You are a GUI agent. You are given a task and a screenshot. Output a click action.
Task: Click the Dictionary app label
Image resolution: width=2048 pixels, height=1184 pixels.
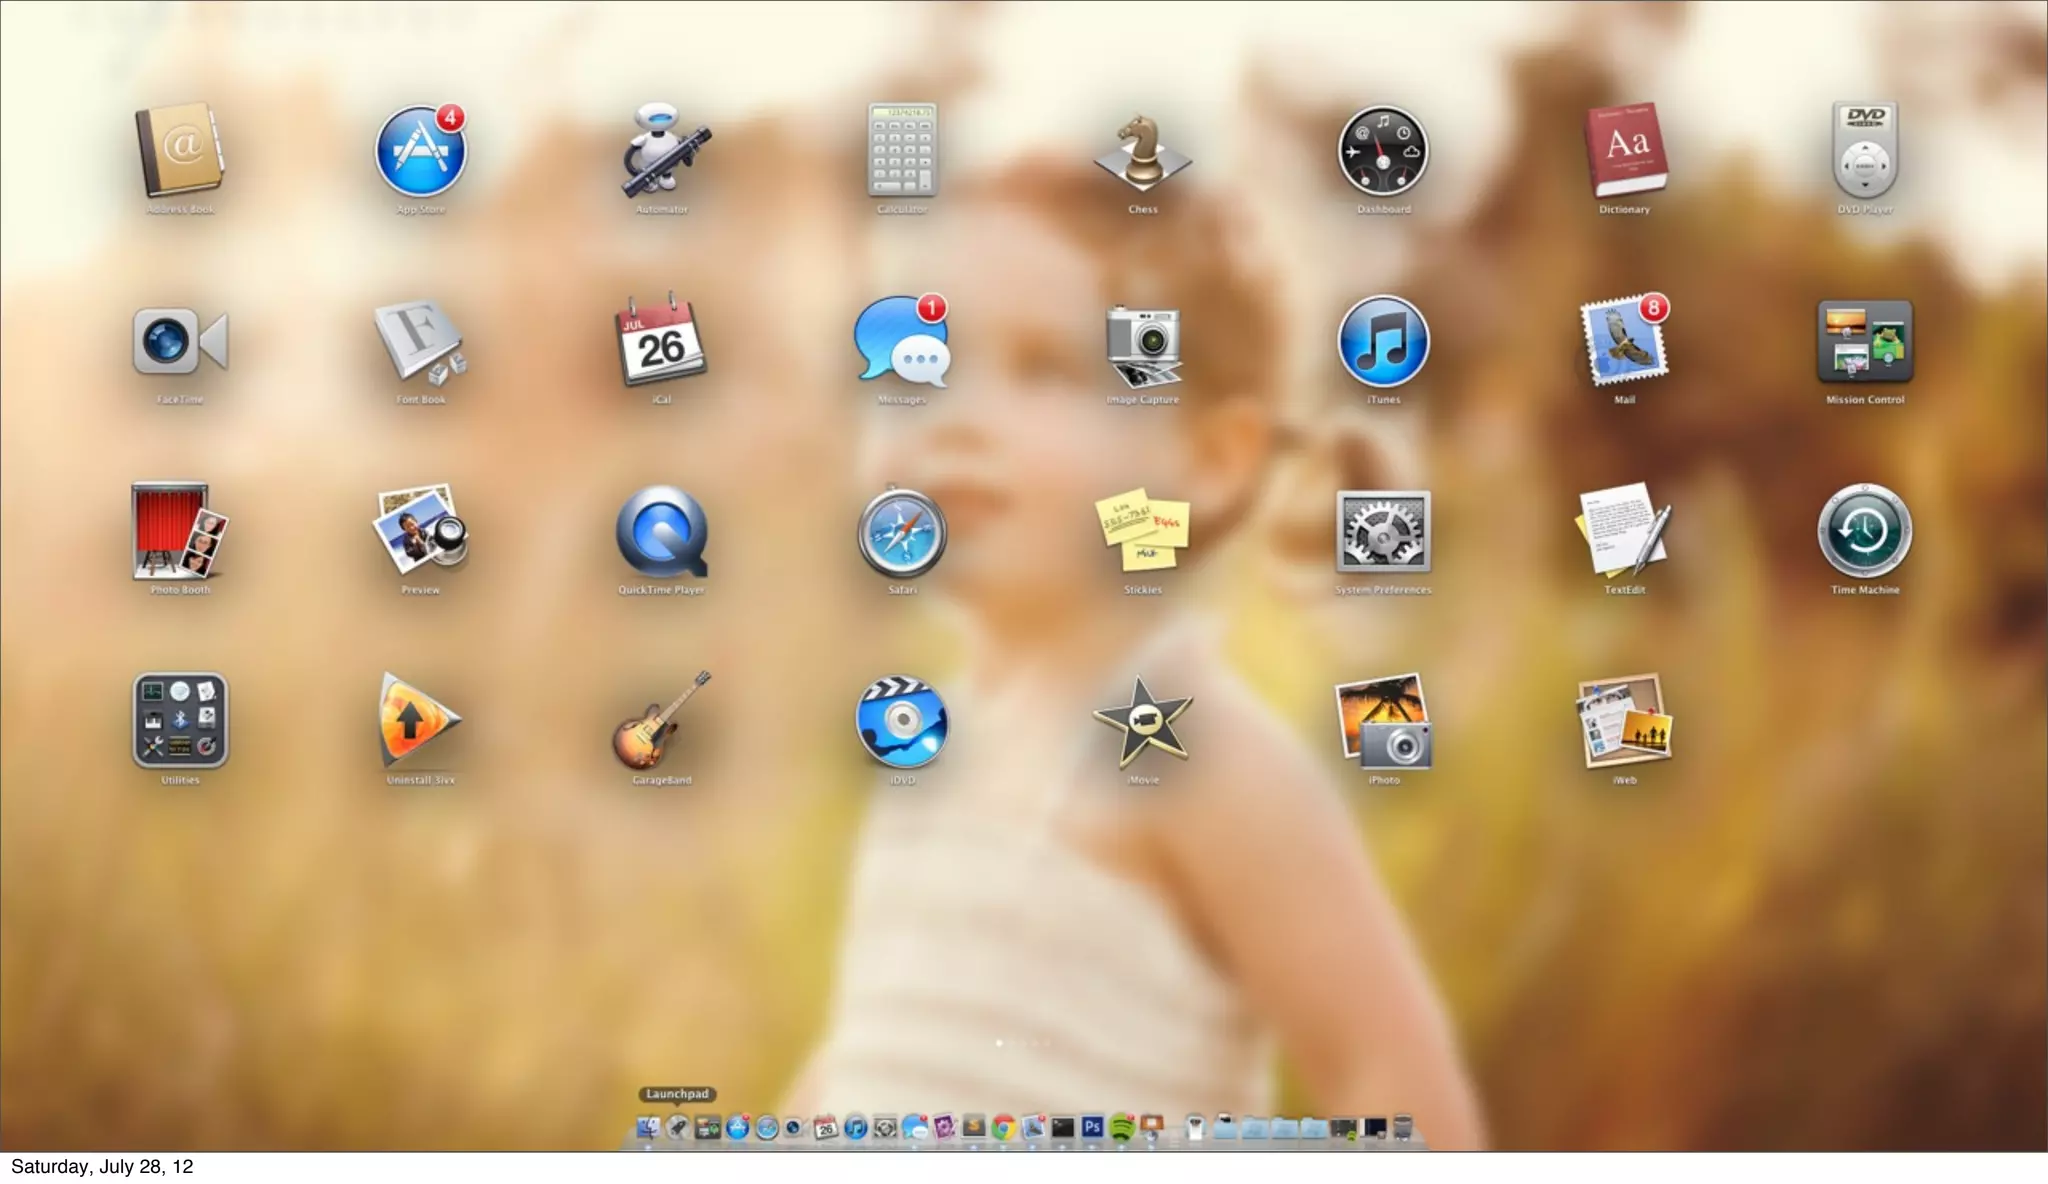coord(1624,209)
